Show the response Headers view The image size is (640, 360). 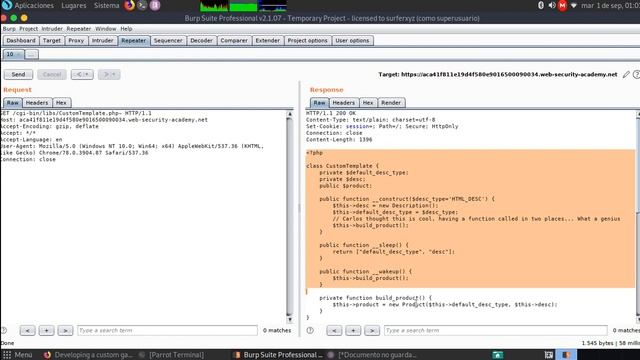(x=344, y=103)
